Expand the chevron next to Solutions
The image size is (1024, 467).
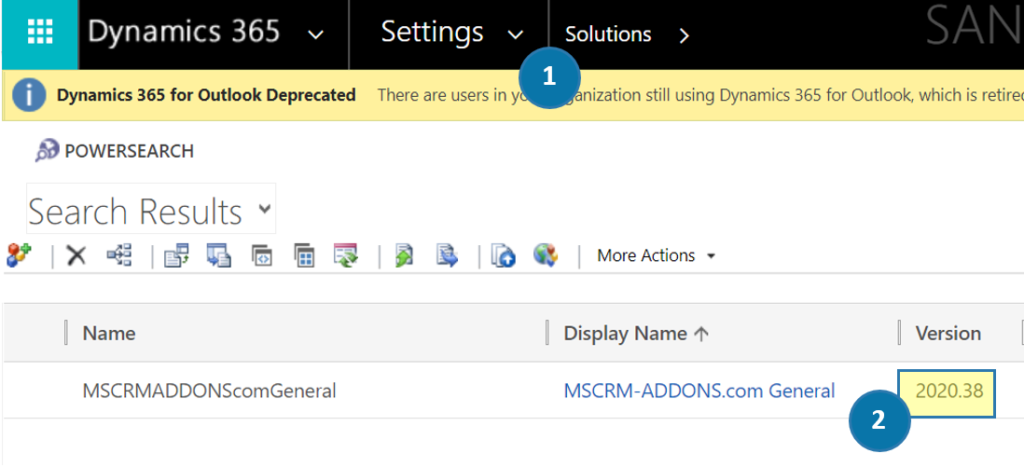[x=684, y=35]
